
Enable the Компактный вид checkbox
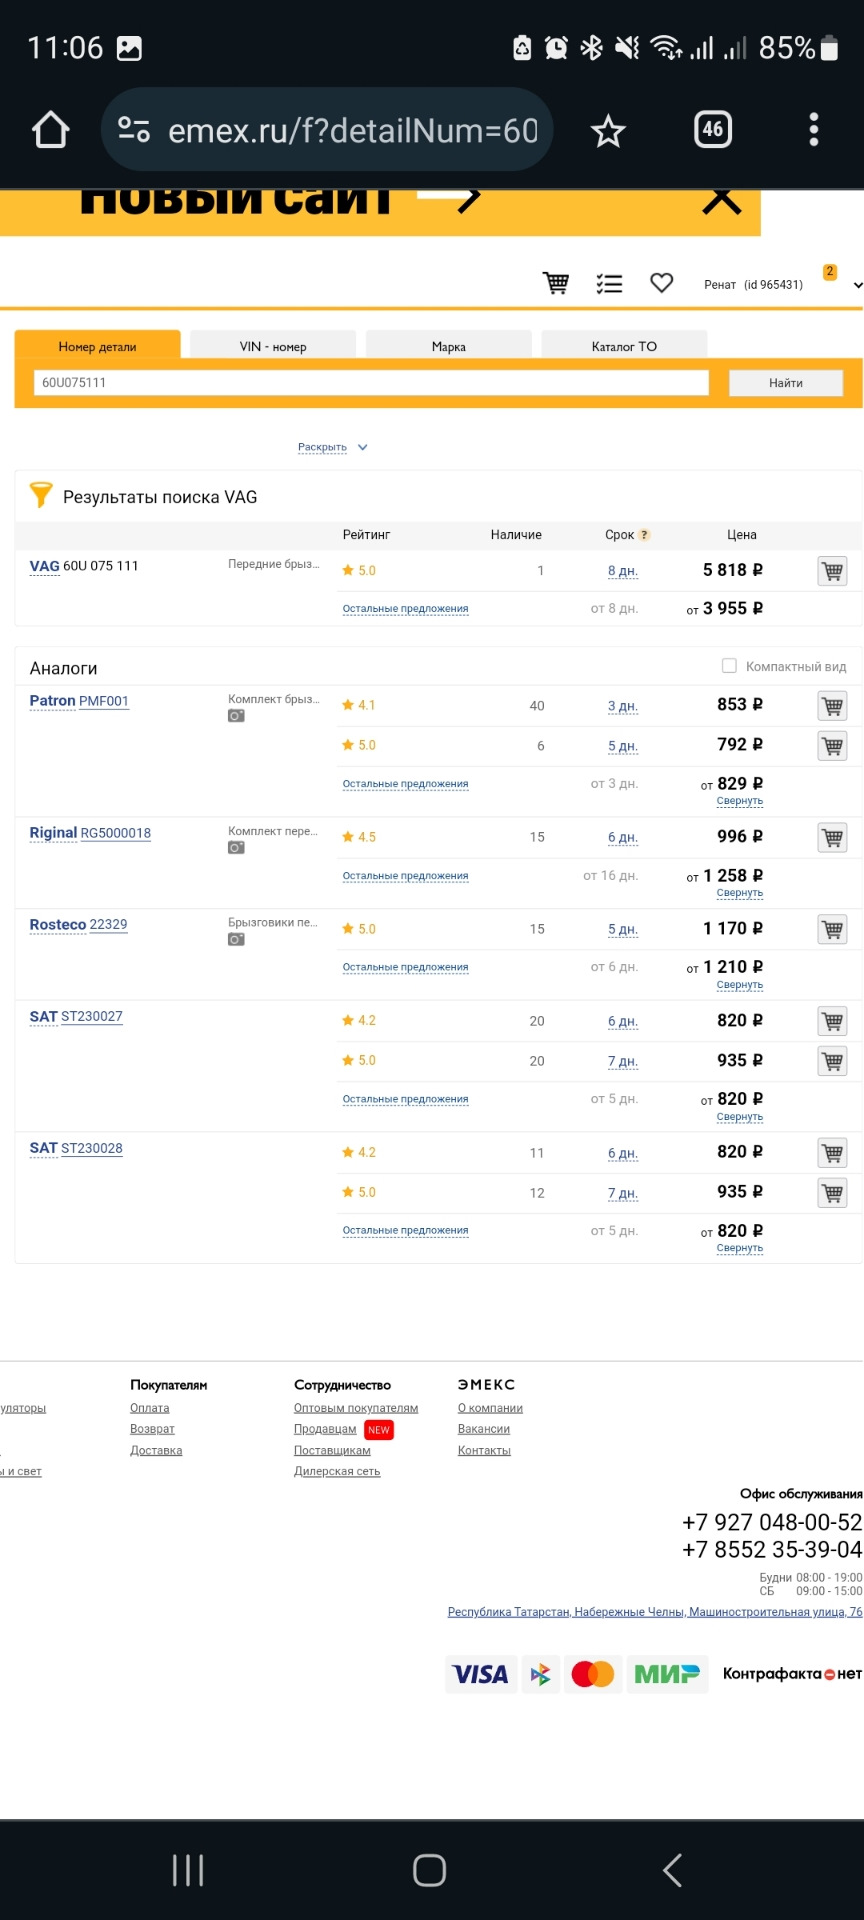(x=729, y=666)
